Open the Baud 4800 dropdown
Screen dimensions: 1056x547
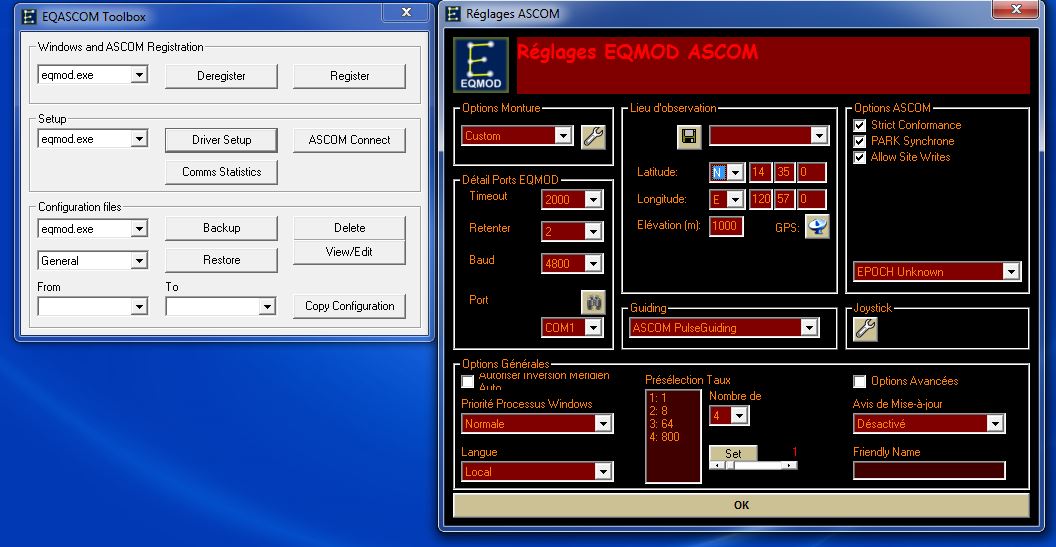[593, 264]
